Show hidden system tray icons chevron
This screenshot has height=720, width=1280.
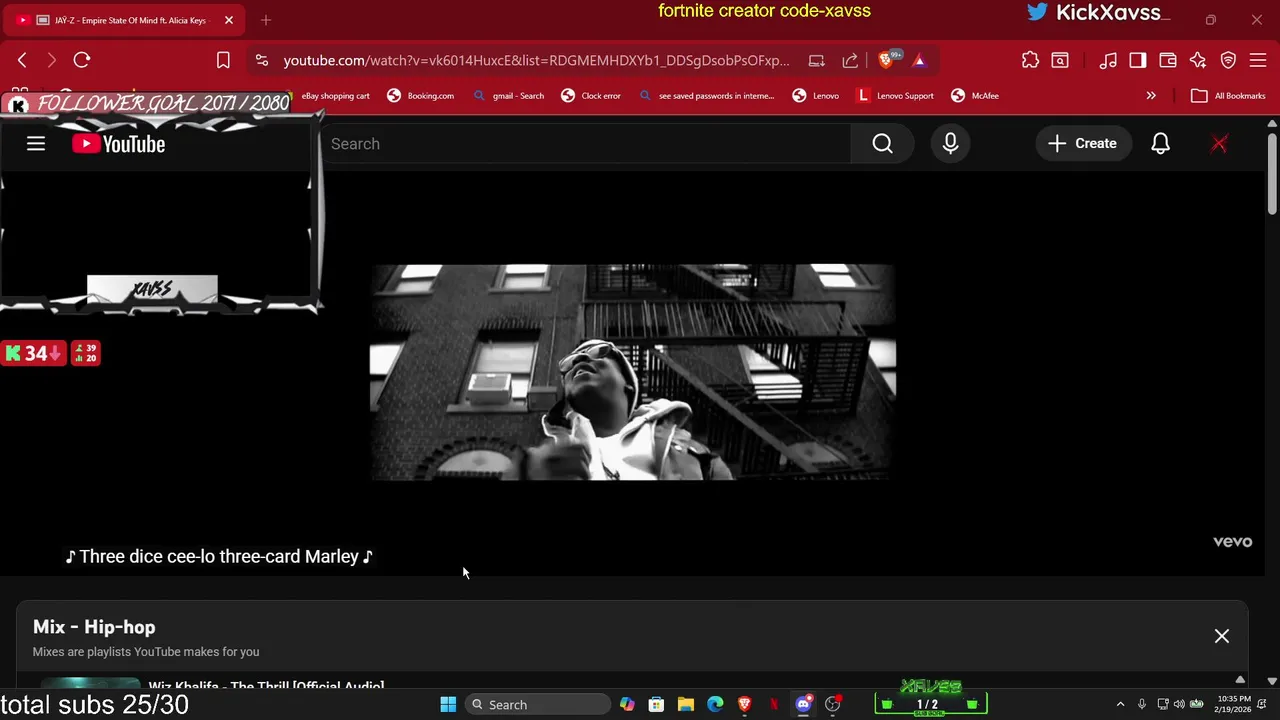[x=1120, y=705]
